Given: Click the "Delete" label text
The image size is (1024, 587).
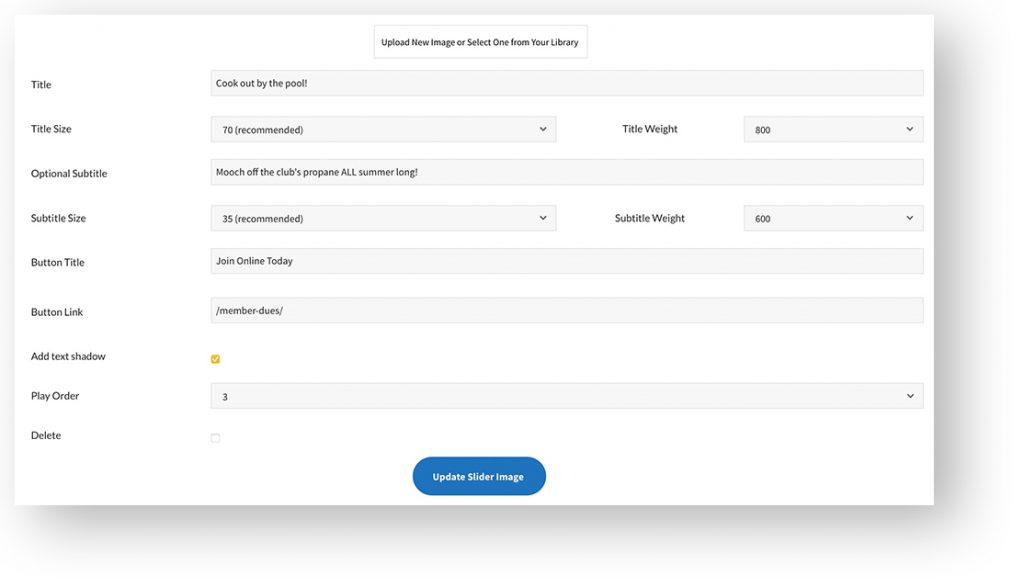Looking at the screenshot, I should [46, 436].
